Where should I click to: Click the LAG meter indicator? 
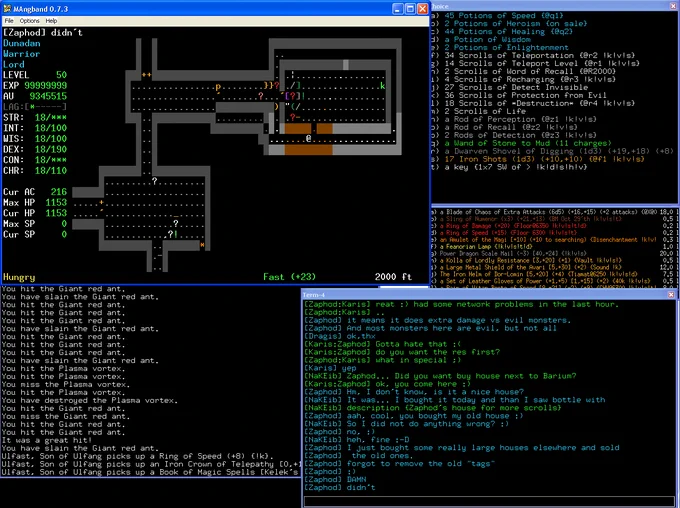point(35,107)
